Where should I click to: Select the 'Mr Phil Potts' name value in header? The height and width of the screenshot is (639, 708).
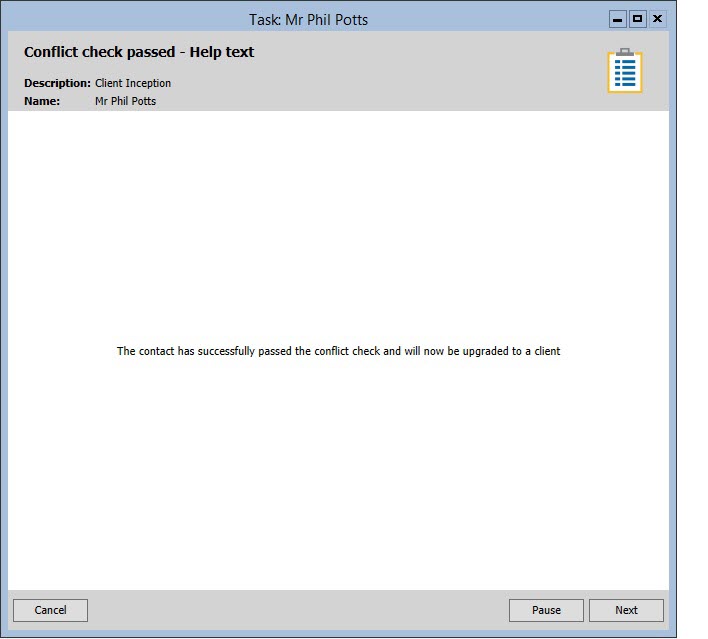(125, 101)
